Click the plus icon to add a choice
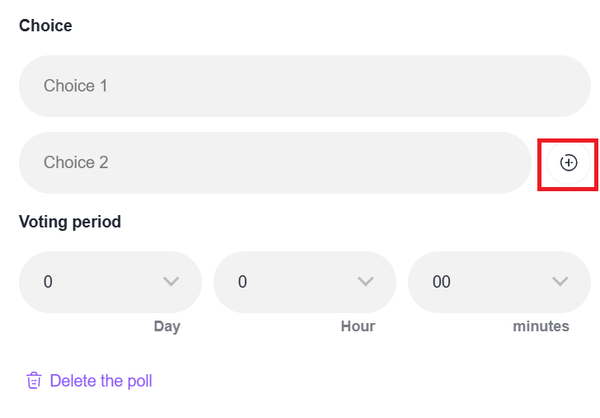The image size is (600, 418). (x=568, y=162)
